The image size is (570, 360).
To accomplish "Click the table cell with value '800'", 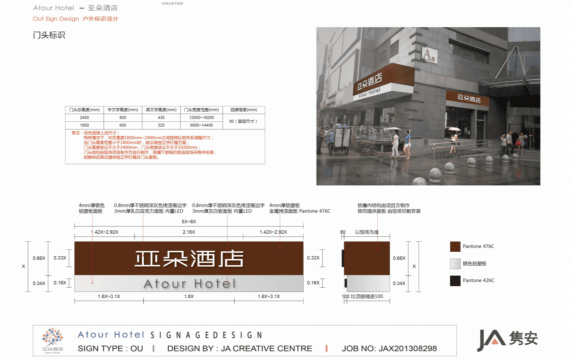I will [x=123, y=117].
